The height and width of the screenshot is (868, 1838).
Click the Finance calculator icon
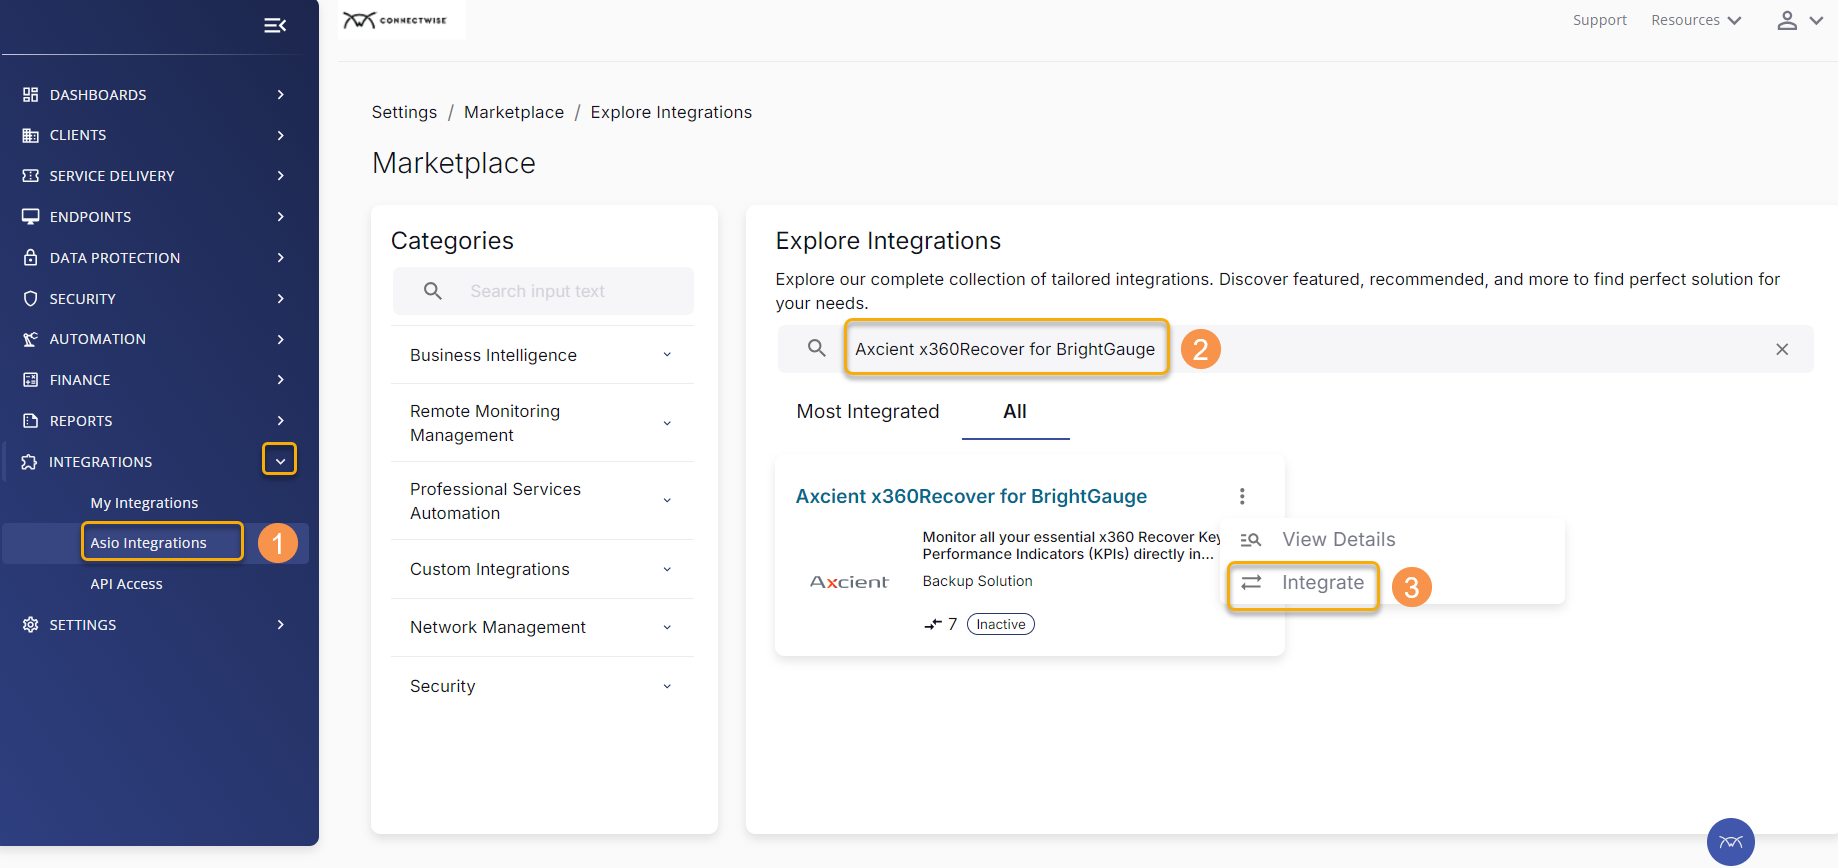tap(30, 380)
